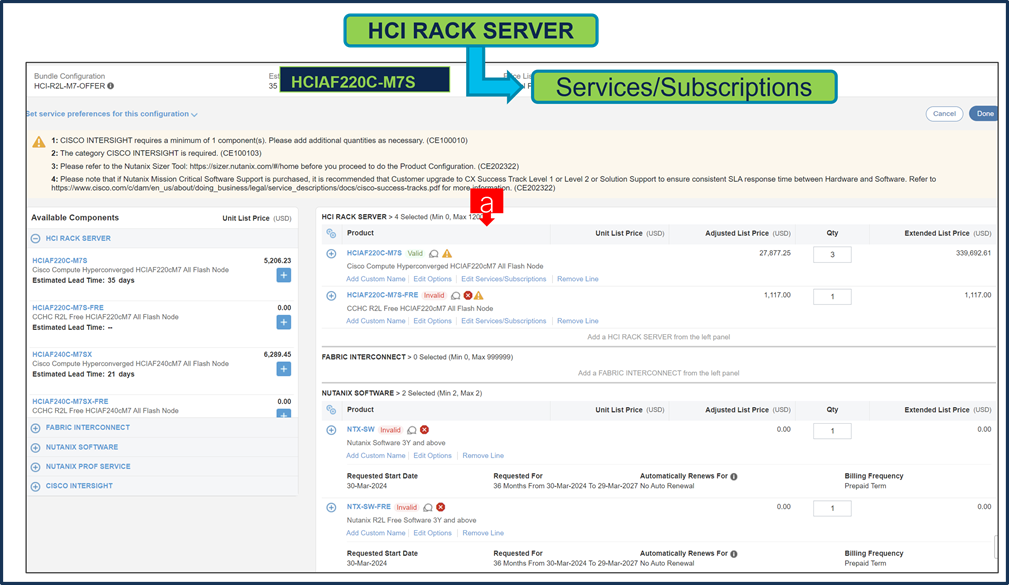Collapse the HCI RACK SERVER category
Image resolution: width=1009 pixels, height=585 pixels.
click(35, 238)
